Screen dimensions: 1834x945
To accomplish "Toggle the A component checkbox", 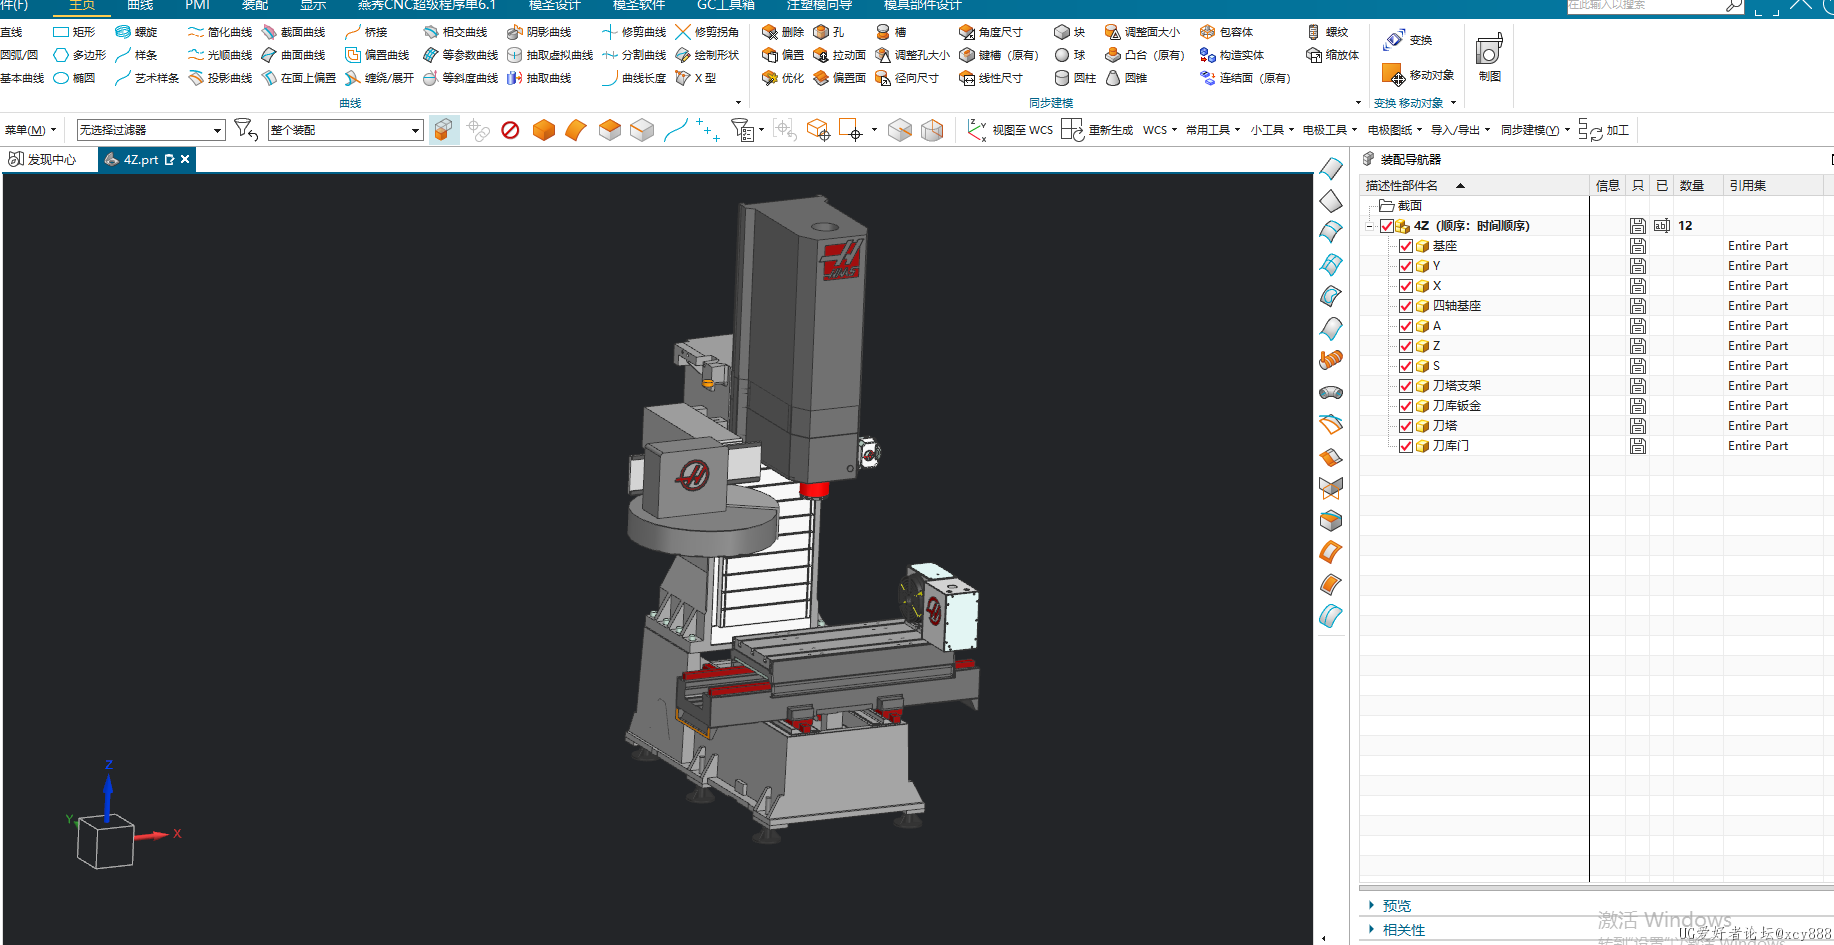I will [x=1406, y=326].
